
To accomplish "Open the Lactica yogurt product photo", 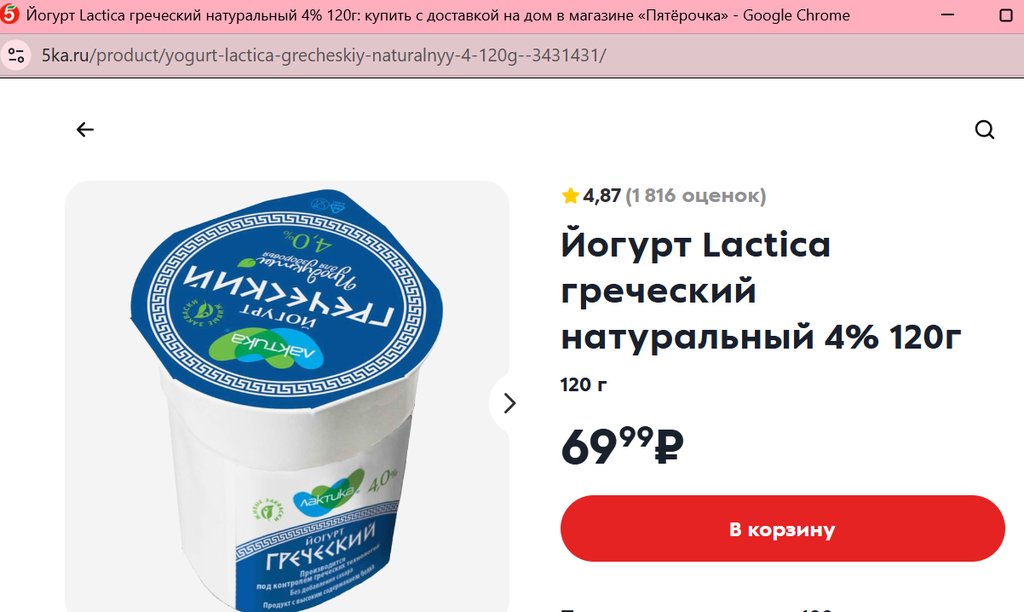I will [x=287, y=396].
